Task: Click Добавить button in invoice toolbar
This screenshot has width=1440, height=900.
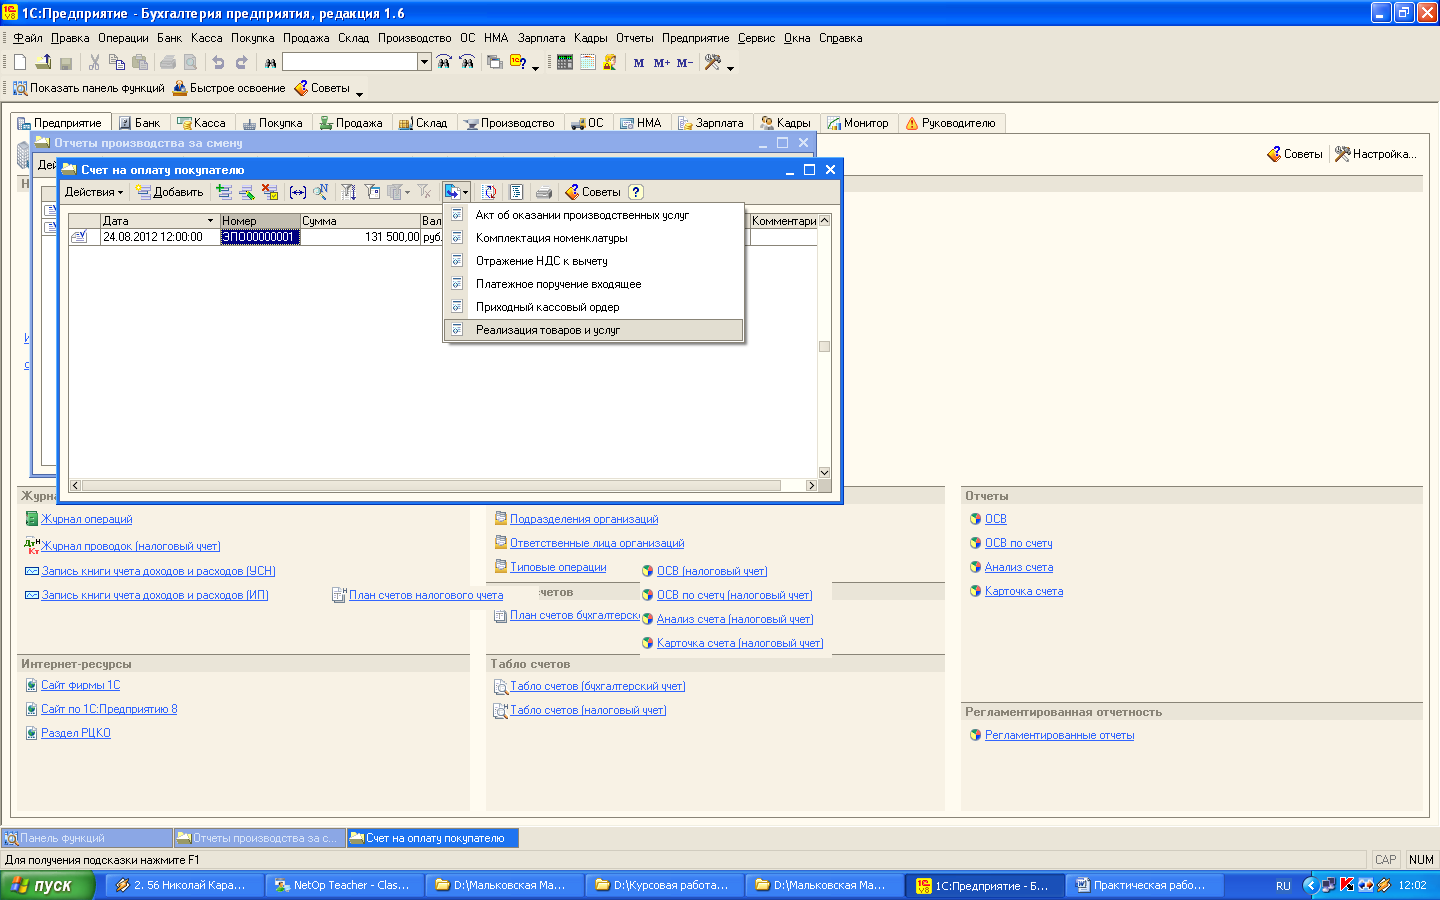Action: click(x=170, y=192)
